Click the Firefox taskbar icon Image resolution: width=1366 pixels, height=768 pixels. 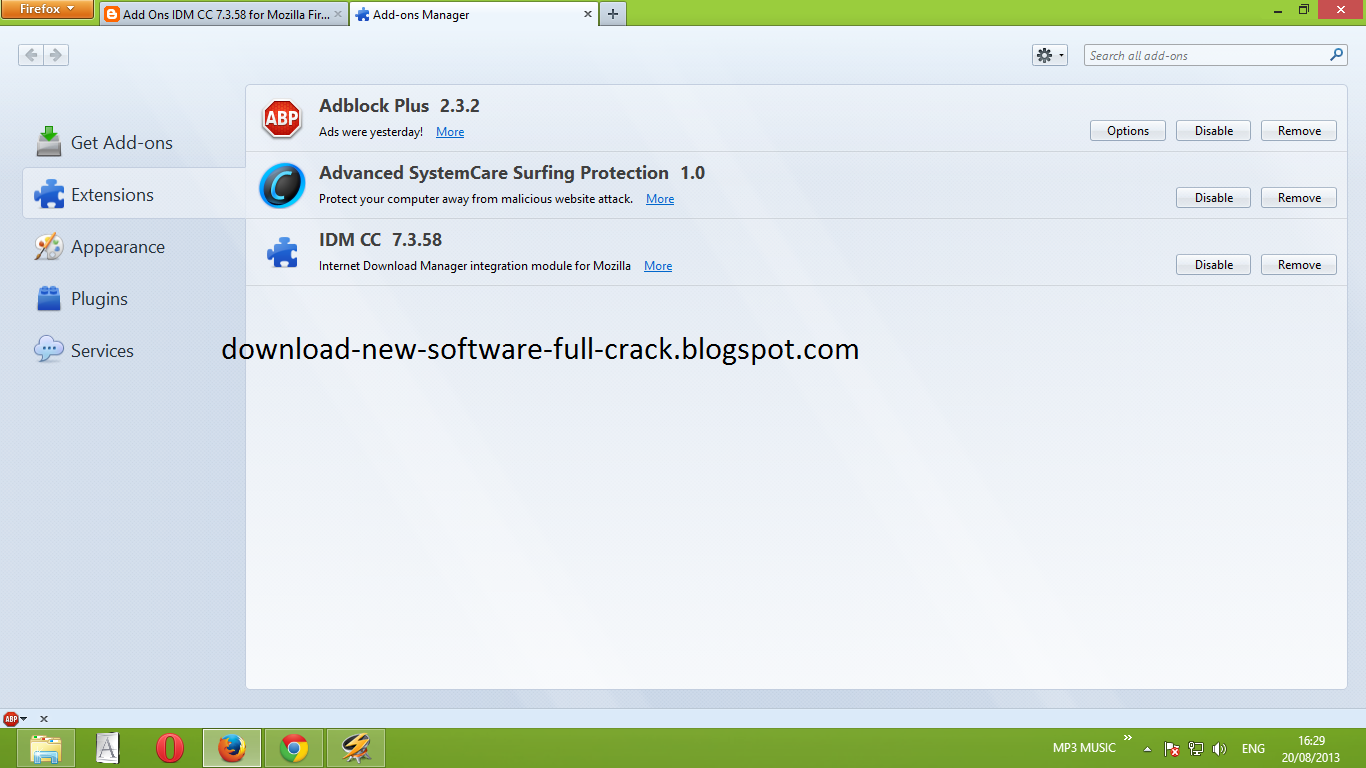click(232, 748)
